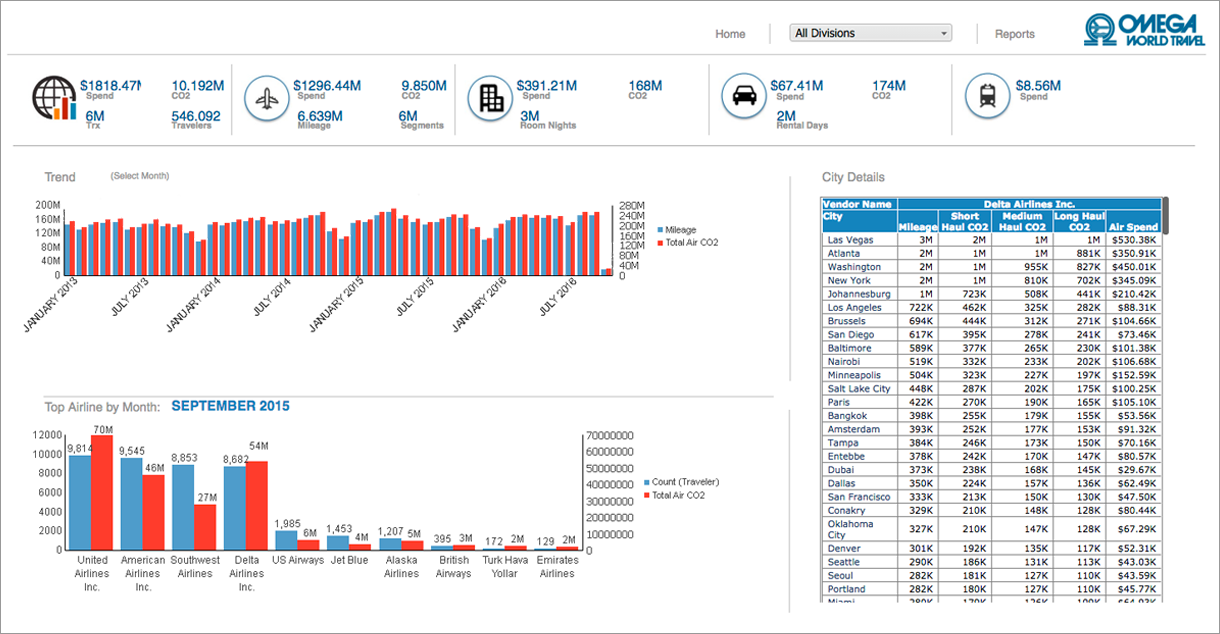Viewport: 1220px width, 634px height.
Task: Select the car rental icon
Action: coord(744,98)
